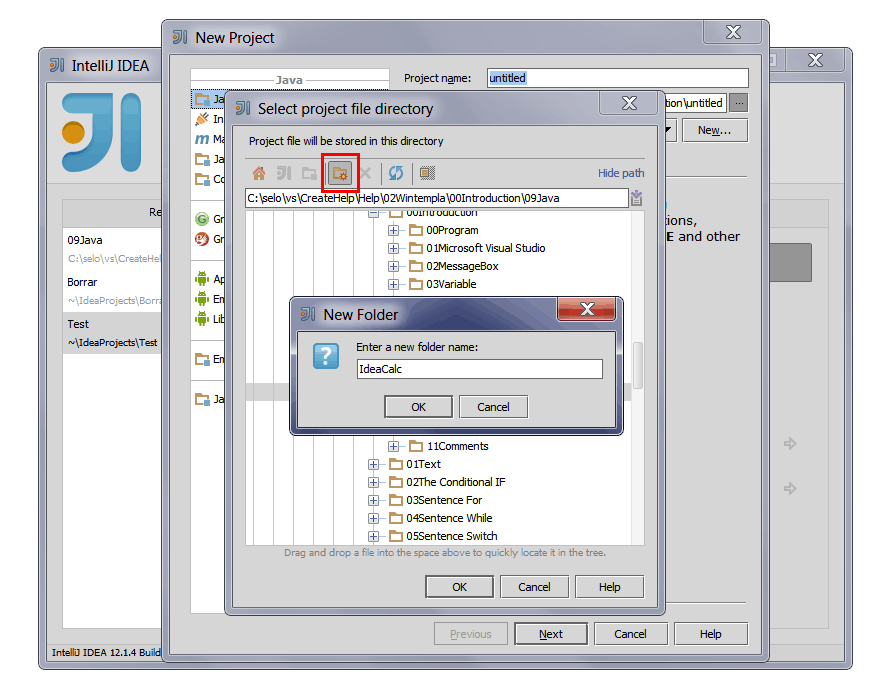Select 02The Conditional IF folder

(456, 482)
